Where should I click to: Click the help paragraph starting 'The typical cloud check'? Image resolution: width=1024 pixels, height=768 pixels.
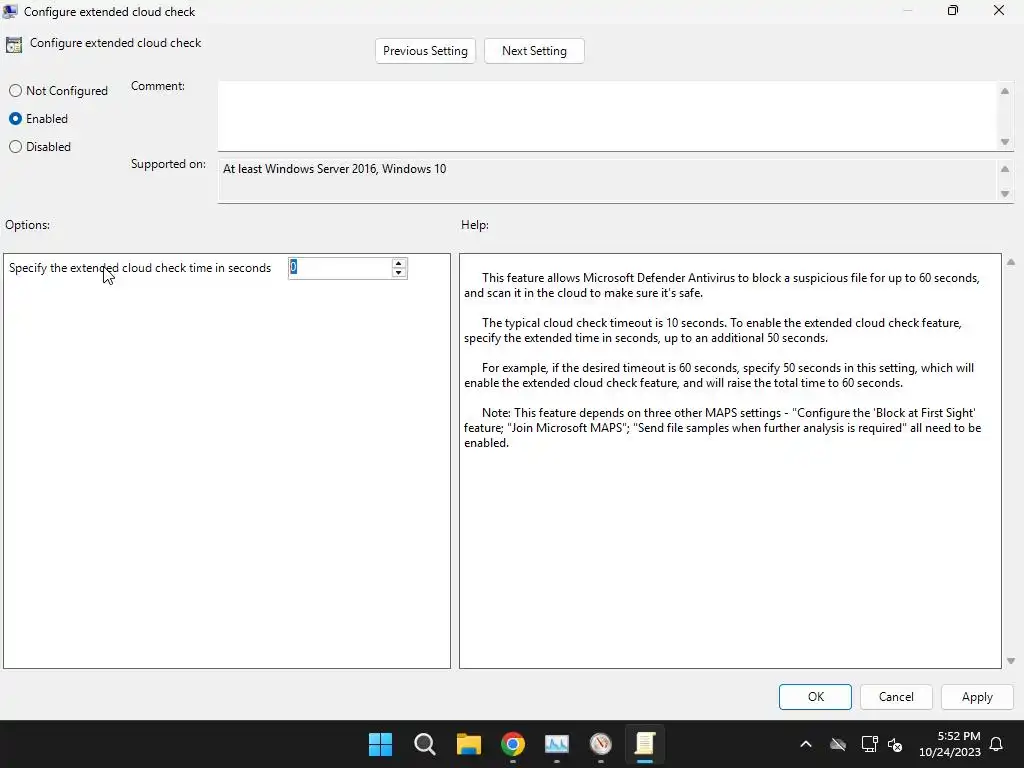tap(712, 330)
